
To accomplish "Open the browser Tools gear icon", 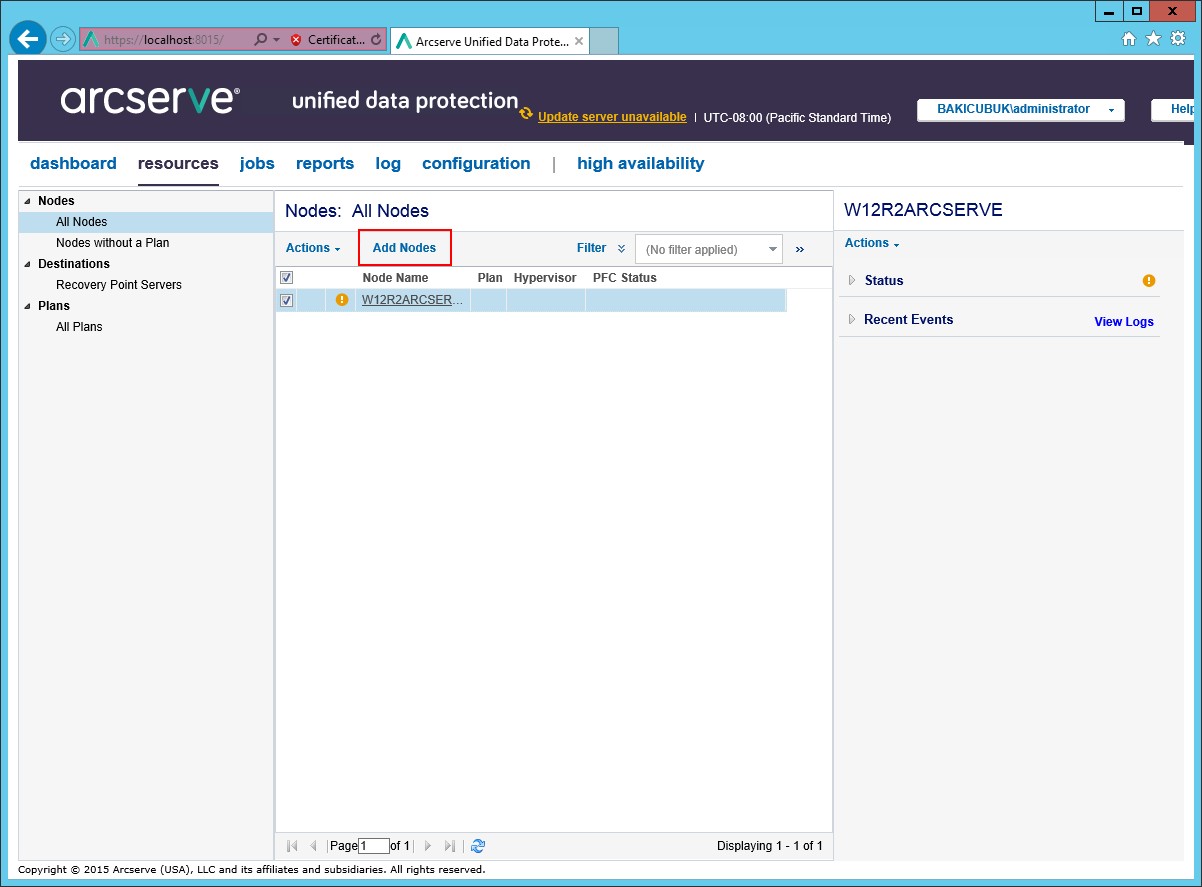I will (x=1178, y=39).
